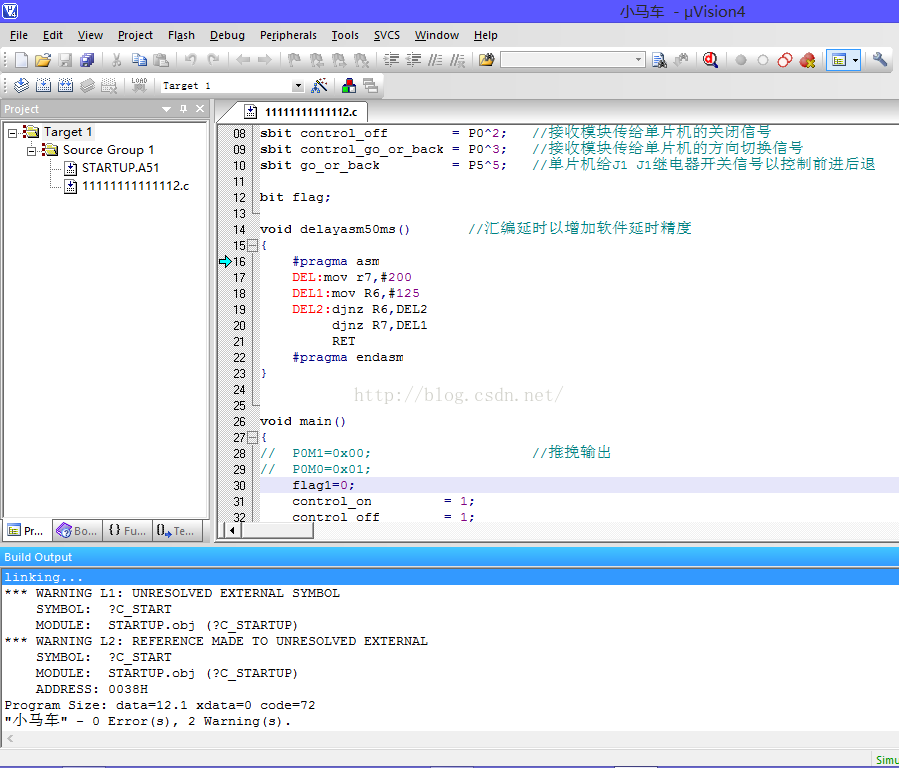899x768 pixels.
Task: Fold the main function at line 27
Action: (x=252, y=438)
